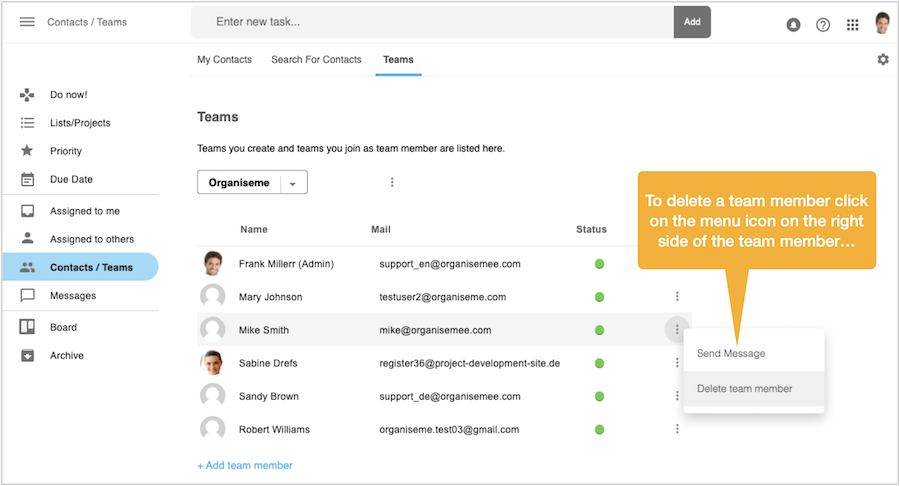Screen dimensions: 900x486
Task: Open the apps grid icon
Action: [852, 25]
